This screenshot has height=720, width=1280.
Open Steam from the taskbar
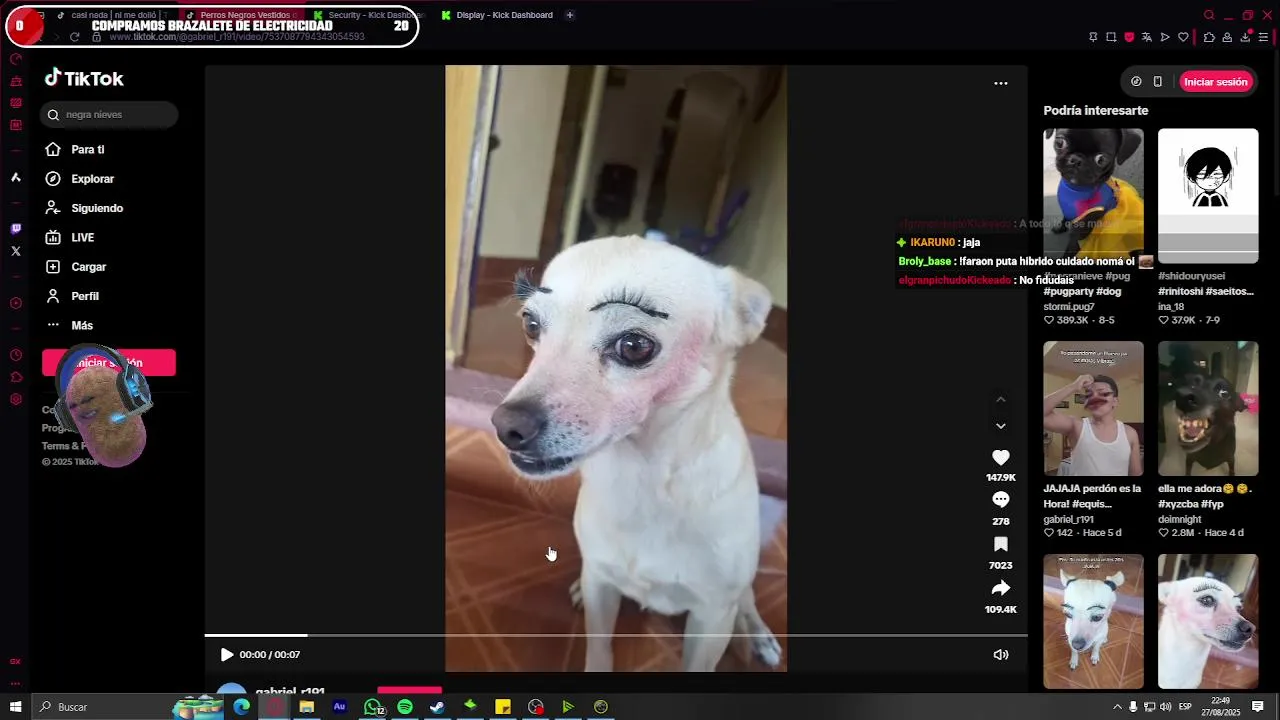pyautogui.click(x=437, y=707)
